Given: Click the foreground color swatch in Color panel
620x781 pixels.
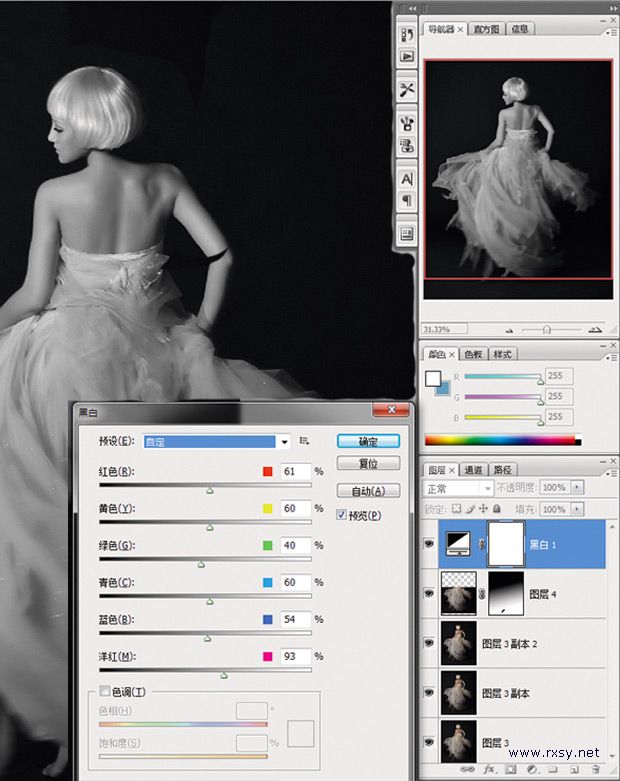Looking at the screenshot, I should pos(433,379).
